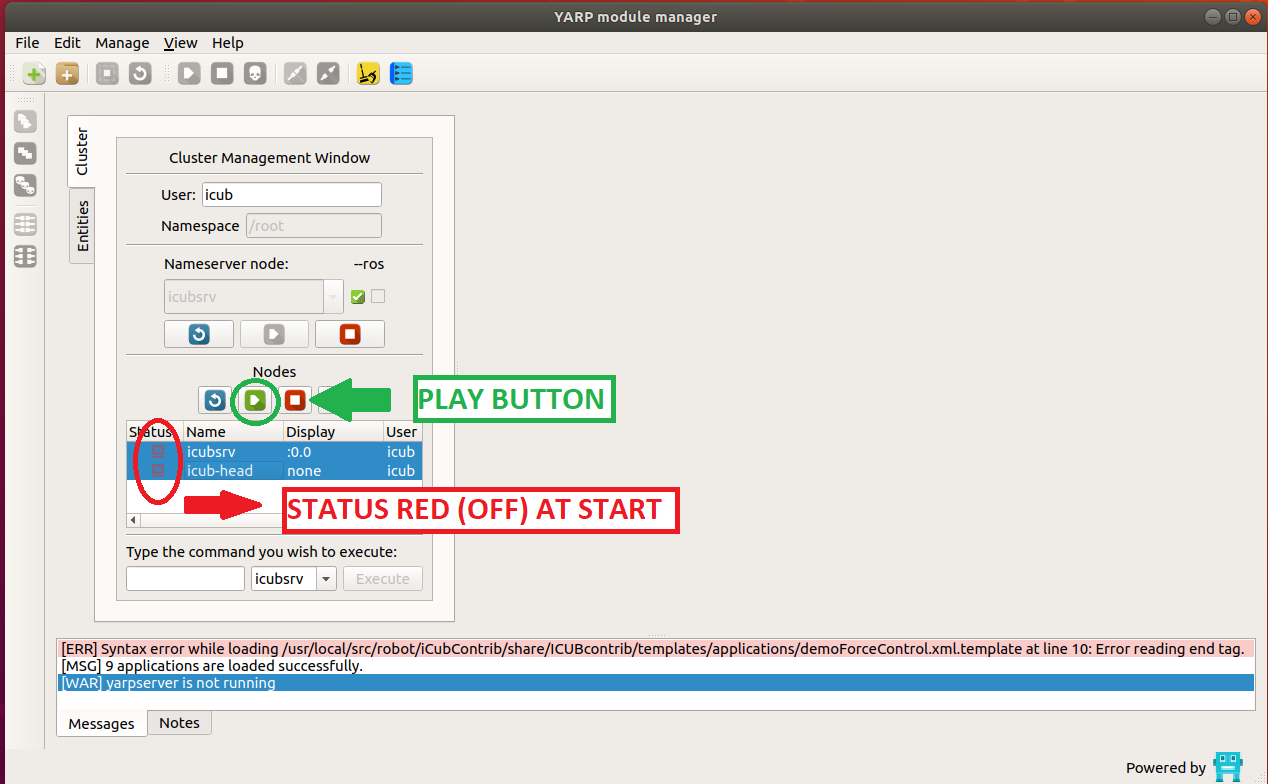Click red stop button for Nameserver node
The image size is (1268, 784).
point(349,334)
